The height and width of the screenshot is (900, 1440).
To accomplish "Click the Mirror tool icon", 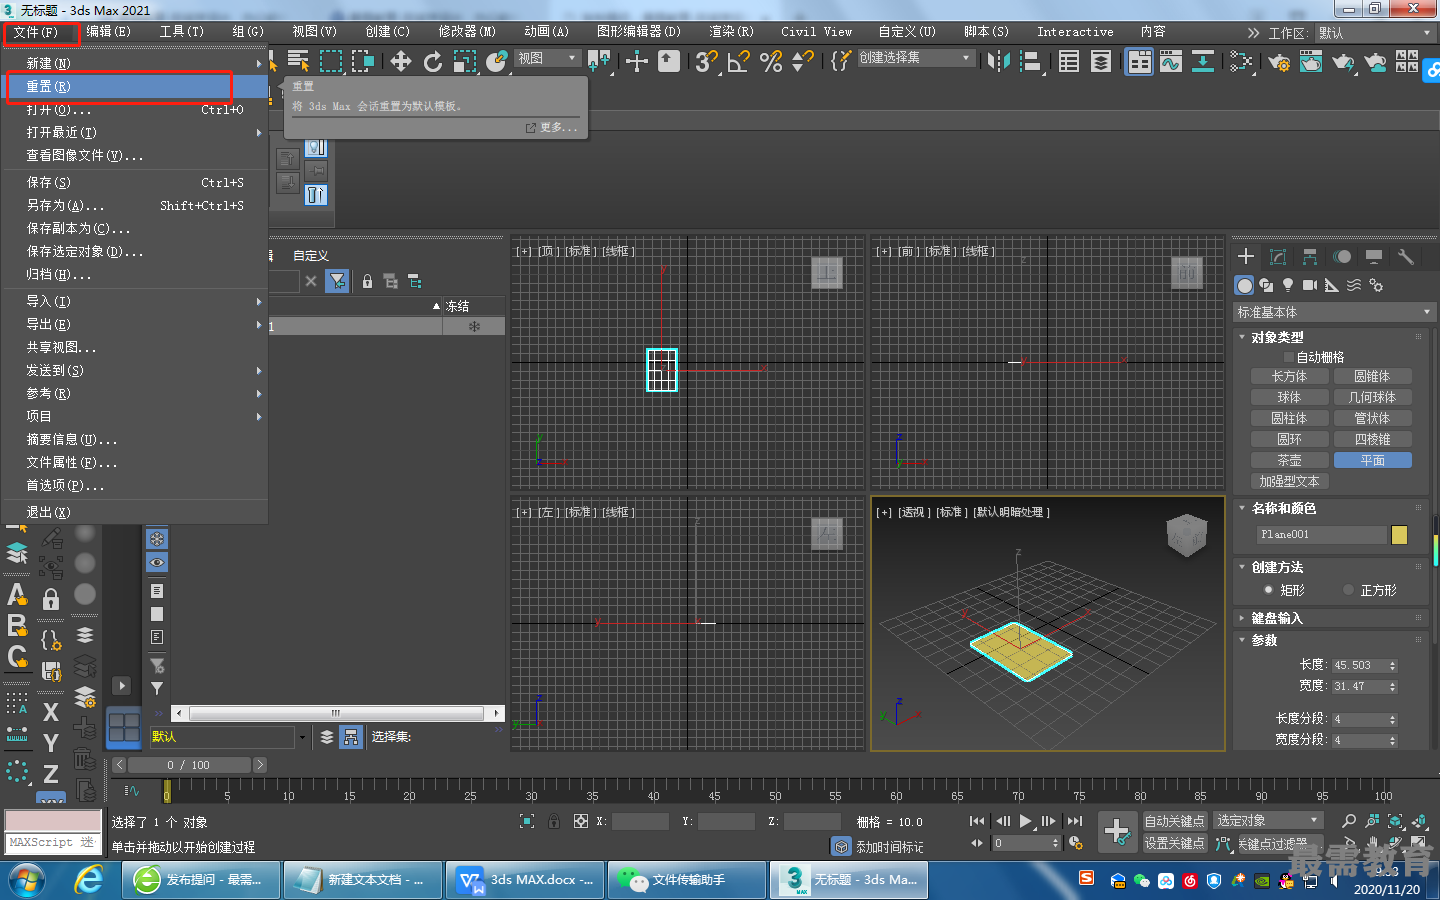I will (998, 62).
